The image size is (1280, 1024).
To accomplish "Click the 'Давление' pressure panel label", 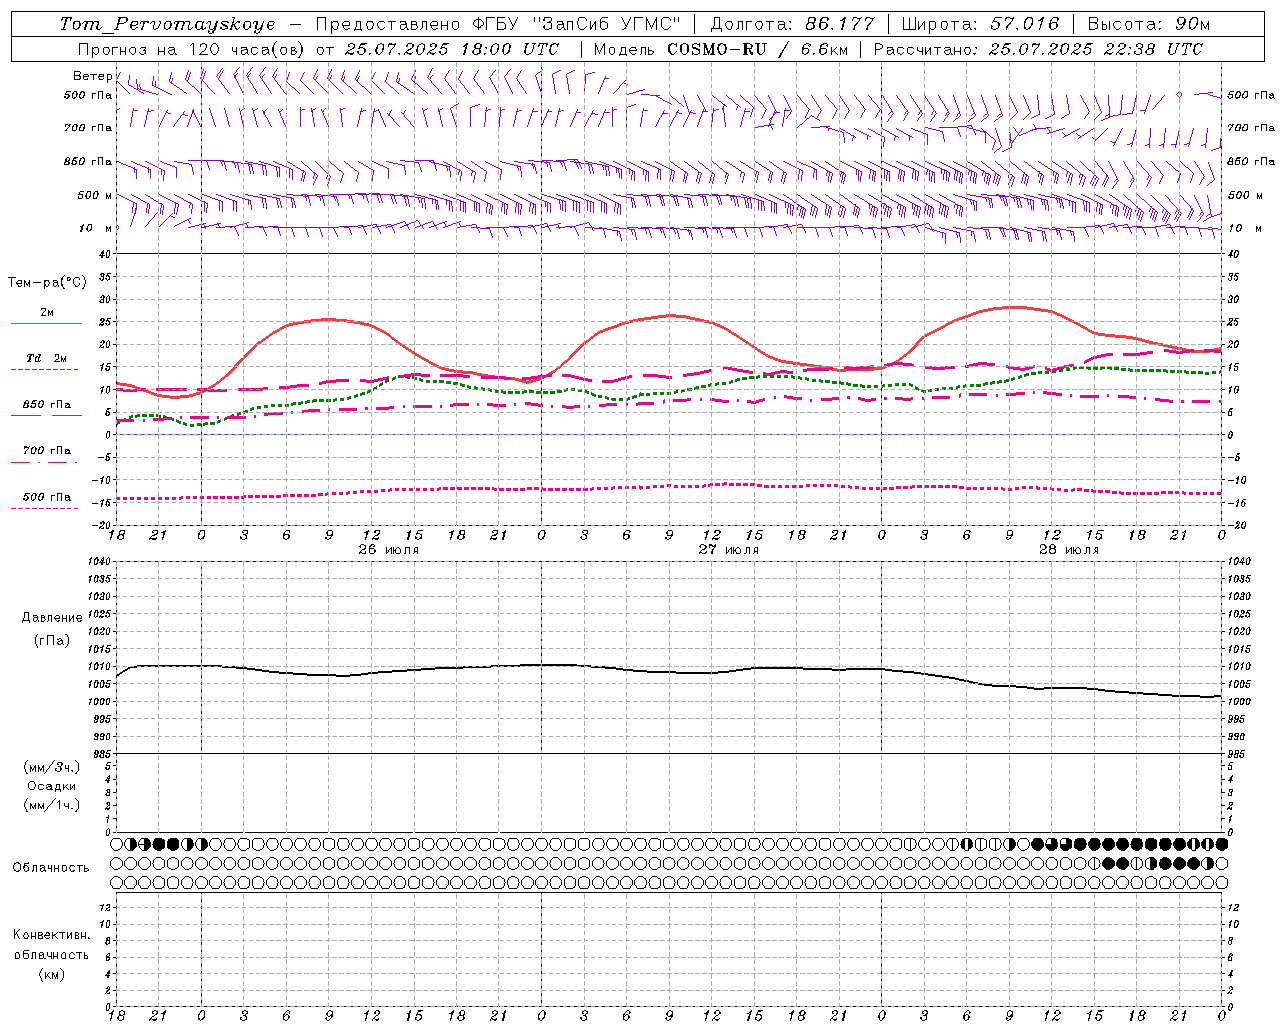I will point(52,618).
